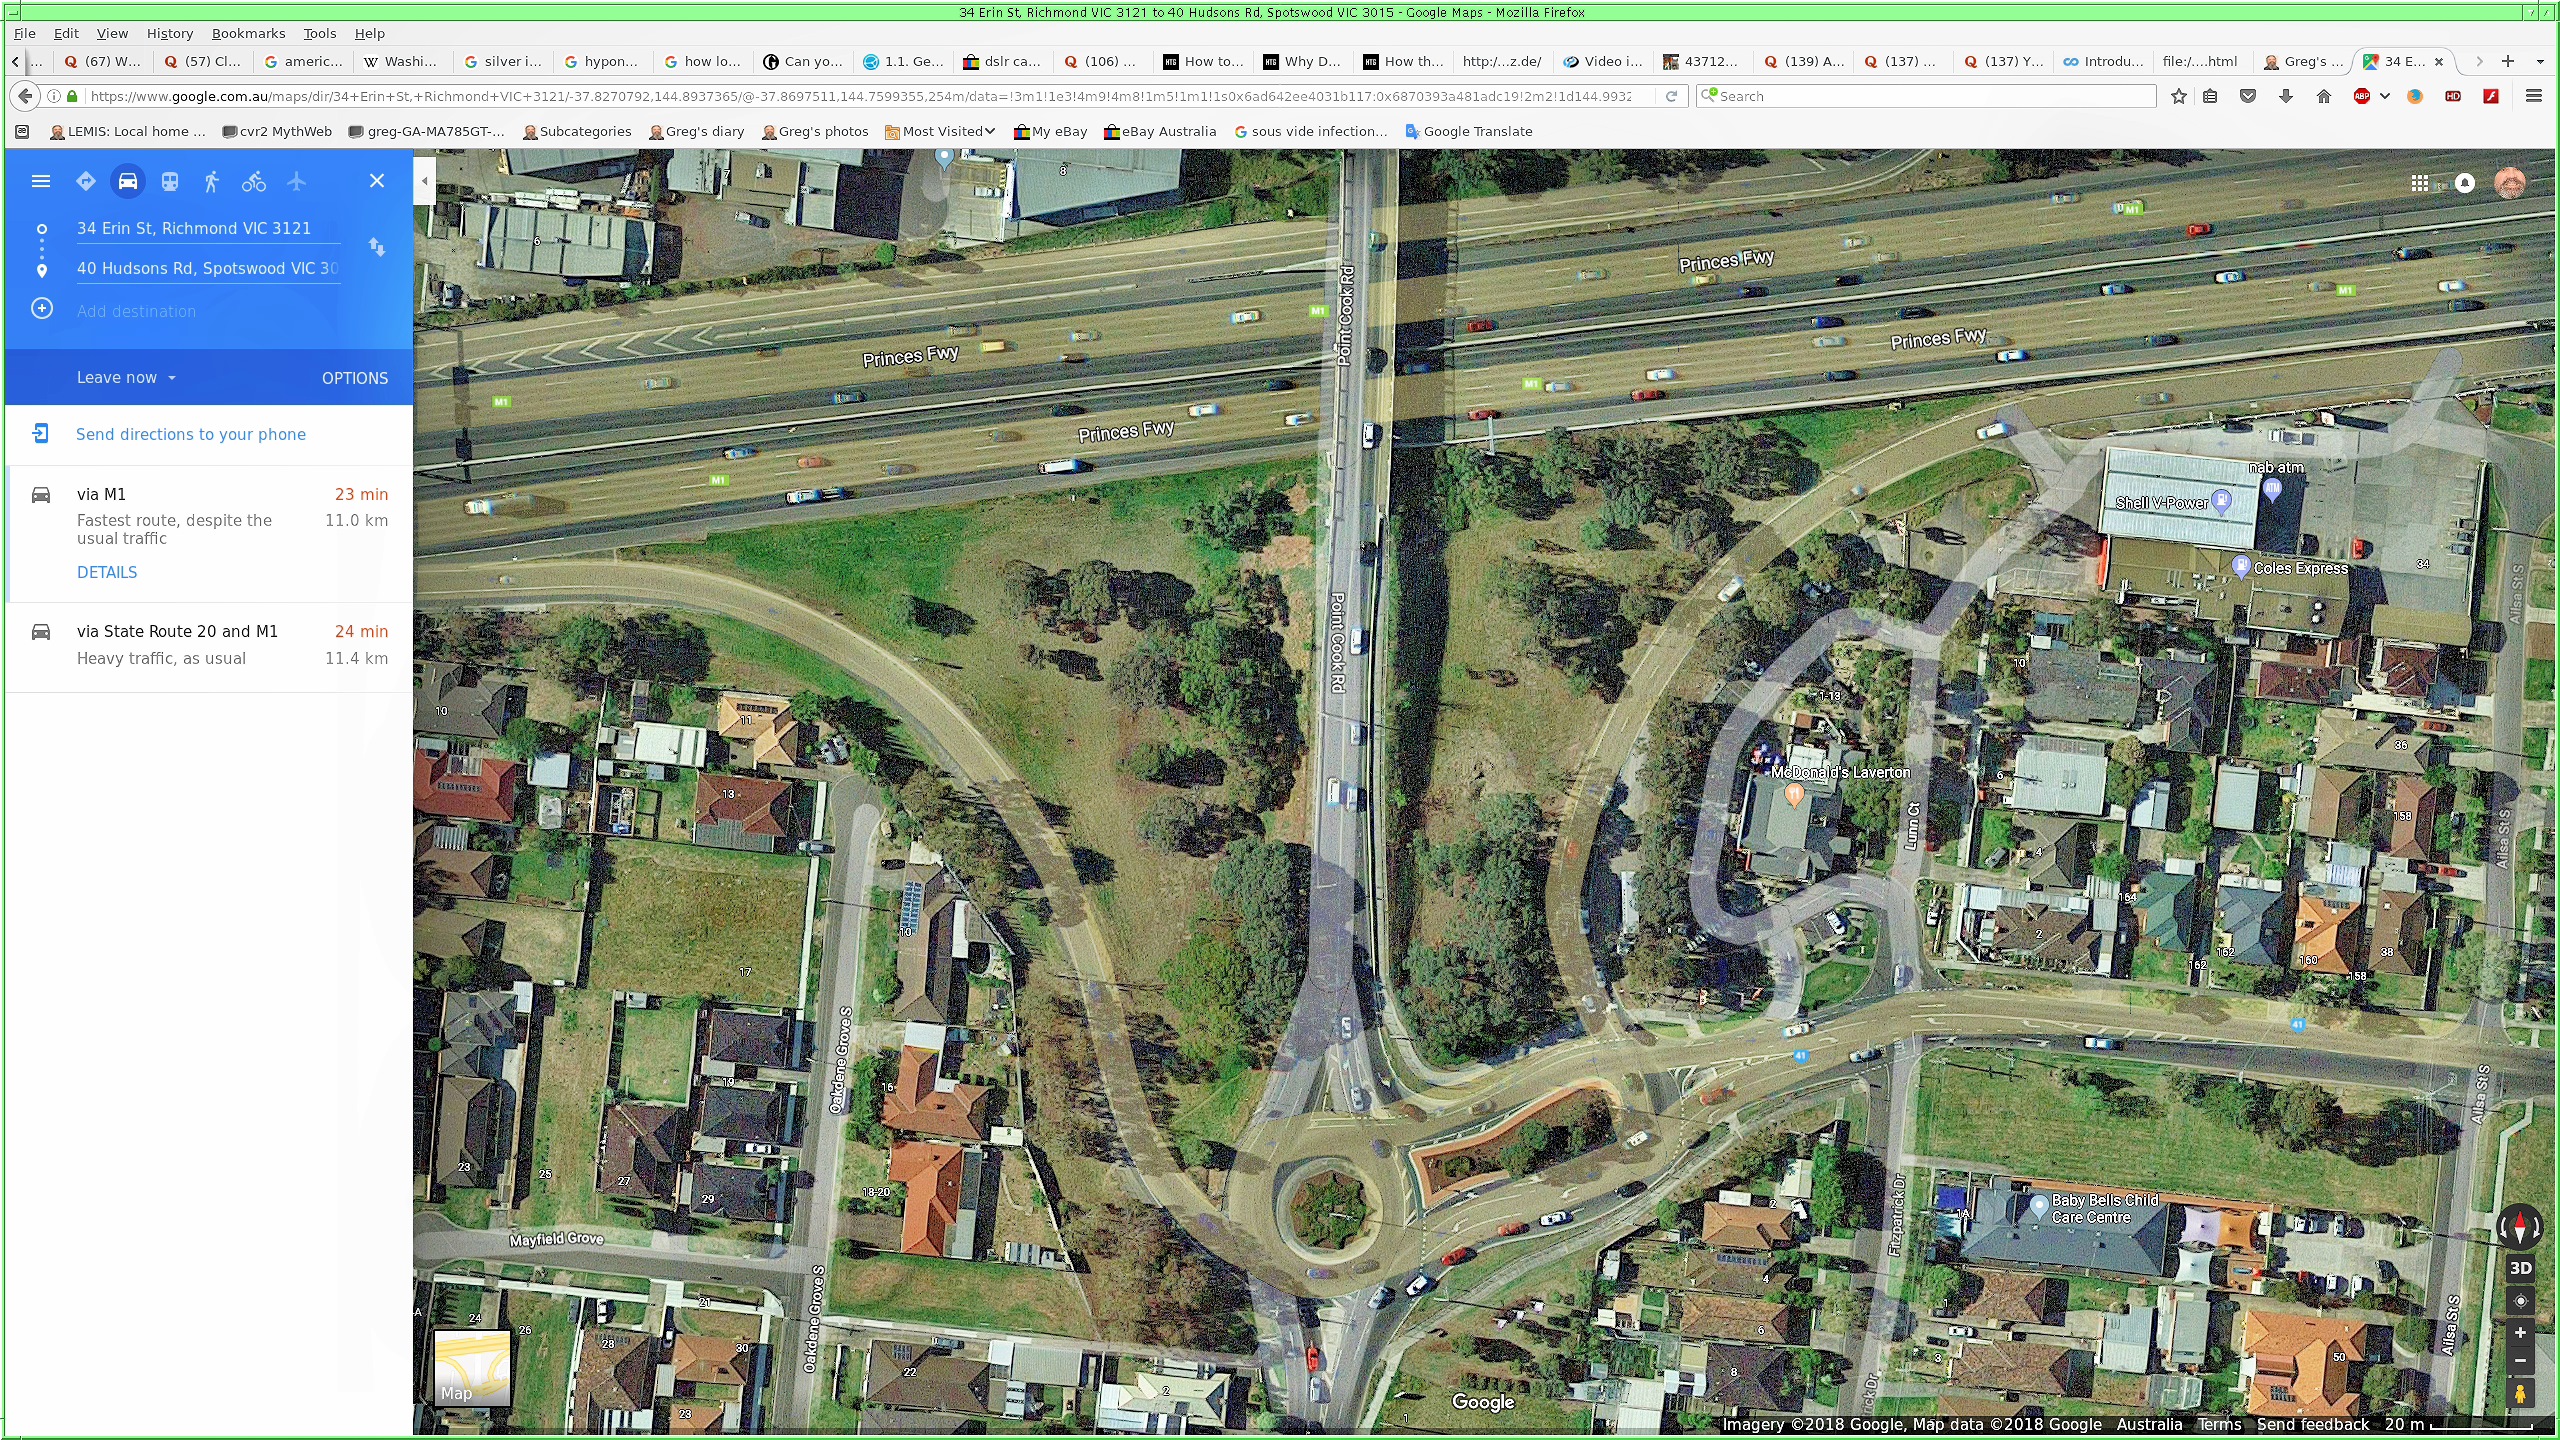Image resolution: width=2560 pixels, height=1440 pixels.
Task: Close the directions panel
Action: point(377,181)
